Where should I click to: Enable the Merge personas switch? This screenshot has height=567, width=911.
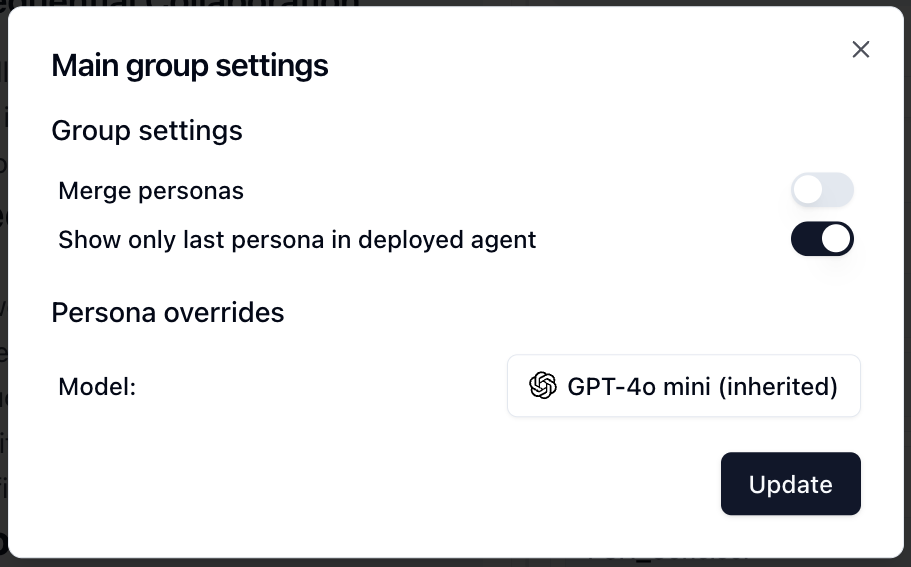tap(822, 190)
